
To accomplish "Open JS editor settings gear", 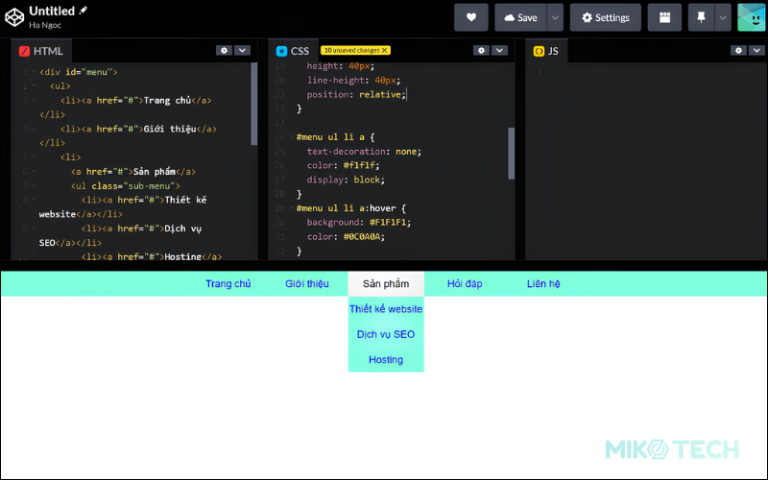I will 739,50.
